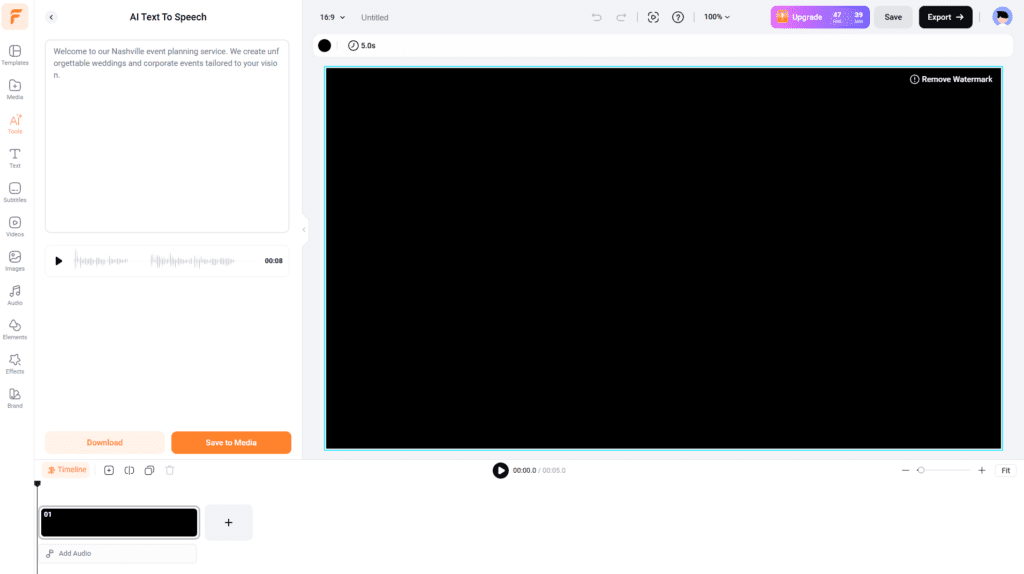Click the AI Text To Speech heading
The height and width of the screenshot is (574, 1024).
pyautogui.click(x=168, y=17)
